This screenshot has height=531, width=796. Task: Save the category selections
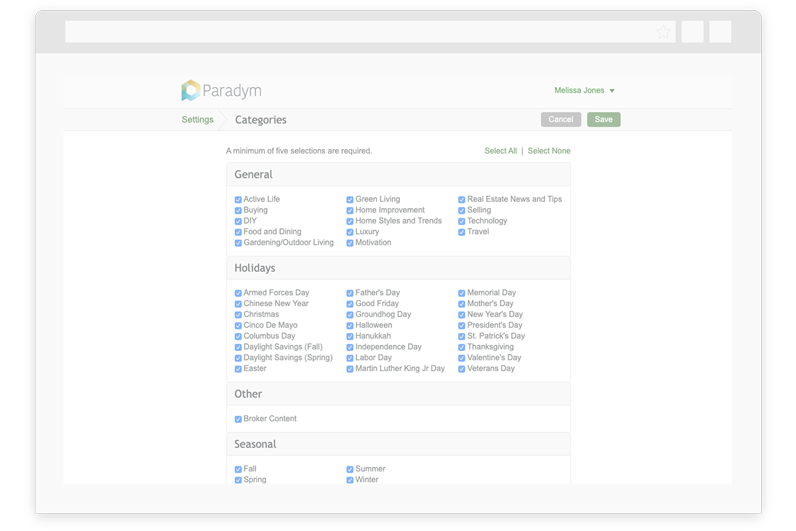[604, 119]
